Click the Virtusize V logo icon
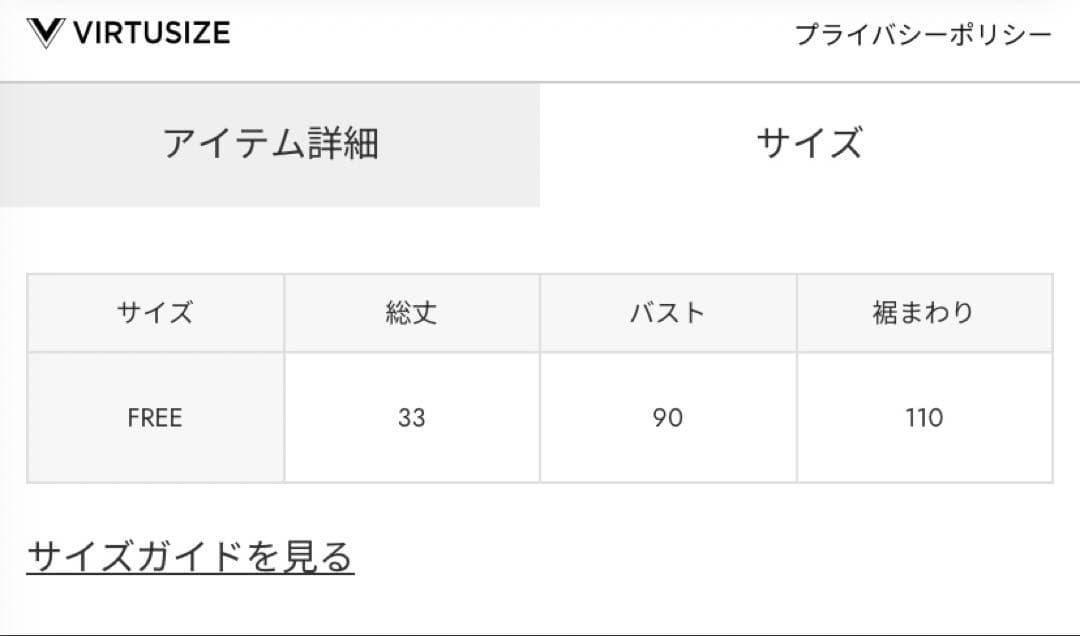Viewport: 1080px width, 636px height. (x=46, y=33)
